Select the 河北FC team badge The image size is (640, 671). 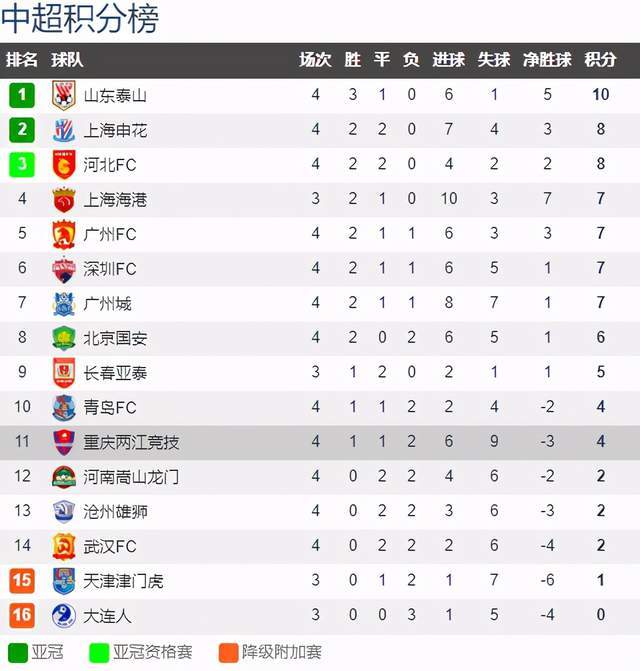click(x=64, y=165)
